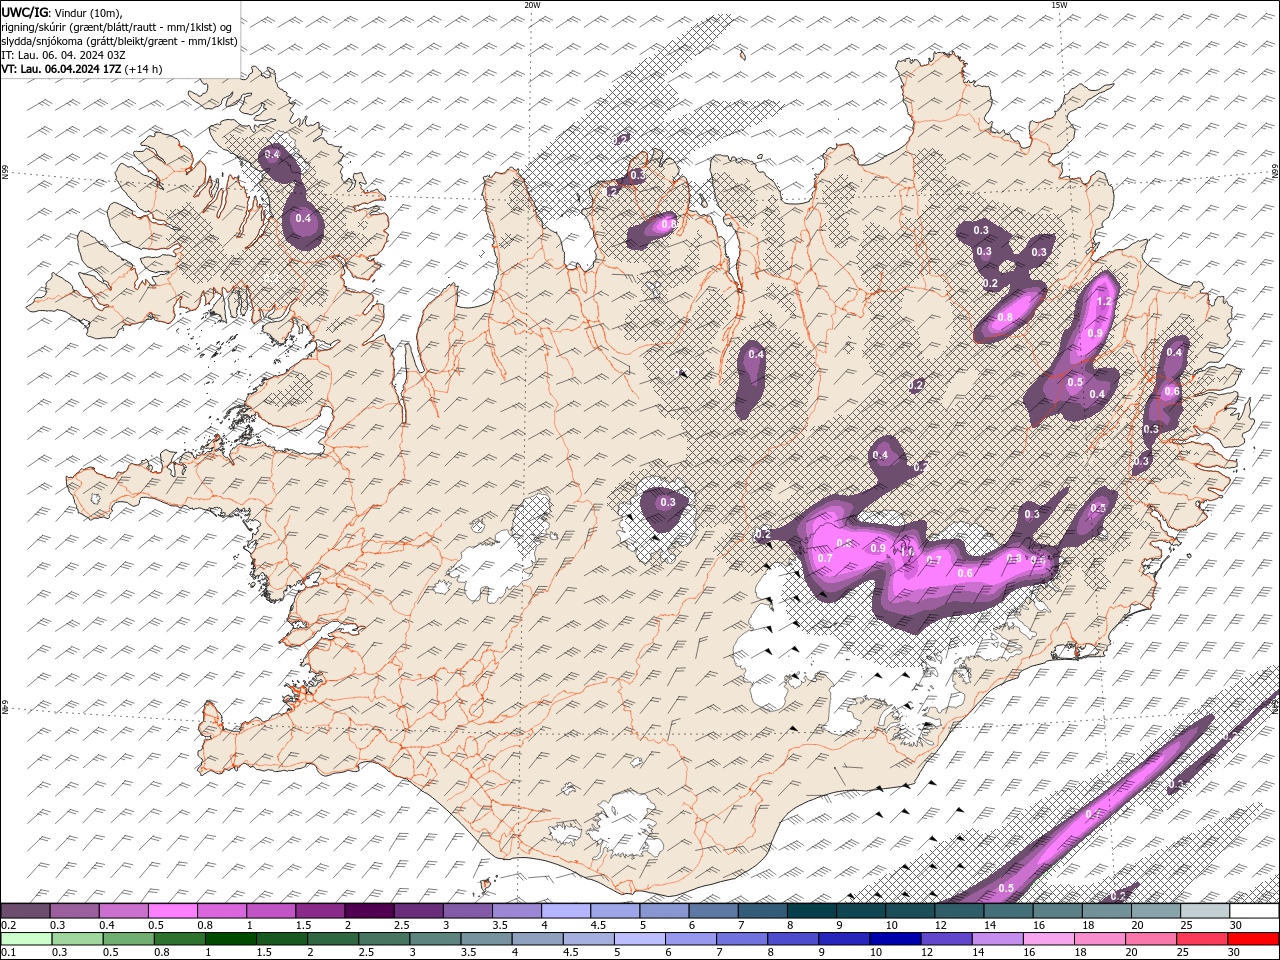
Task: Click the '0.1' number under the rain legend
Action: tap(7, 953)
